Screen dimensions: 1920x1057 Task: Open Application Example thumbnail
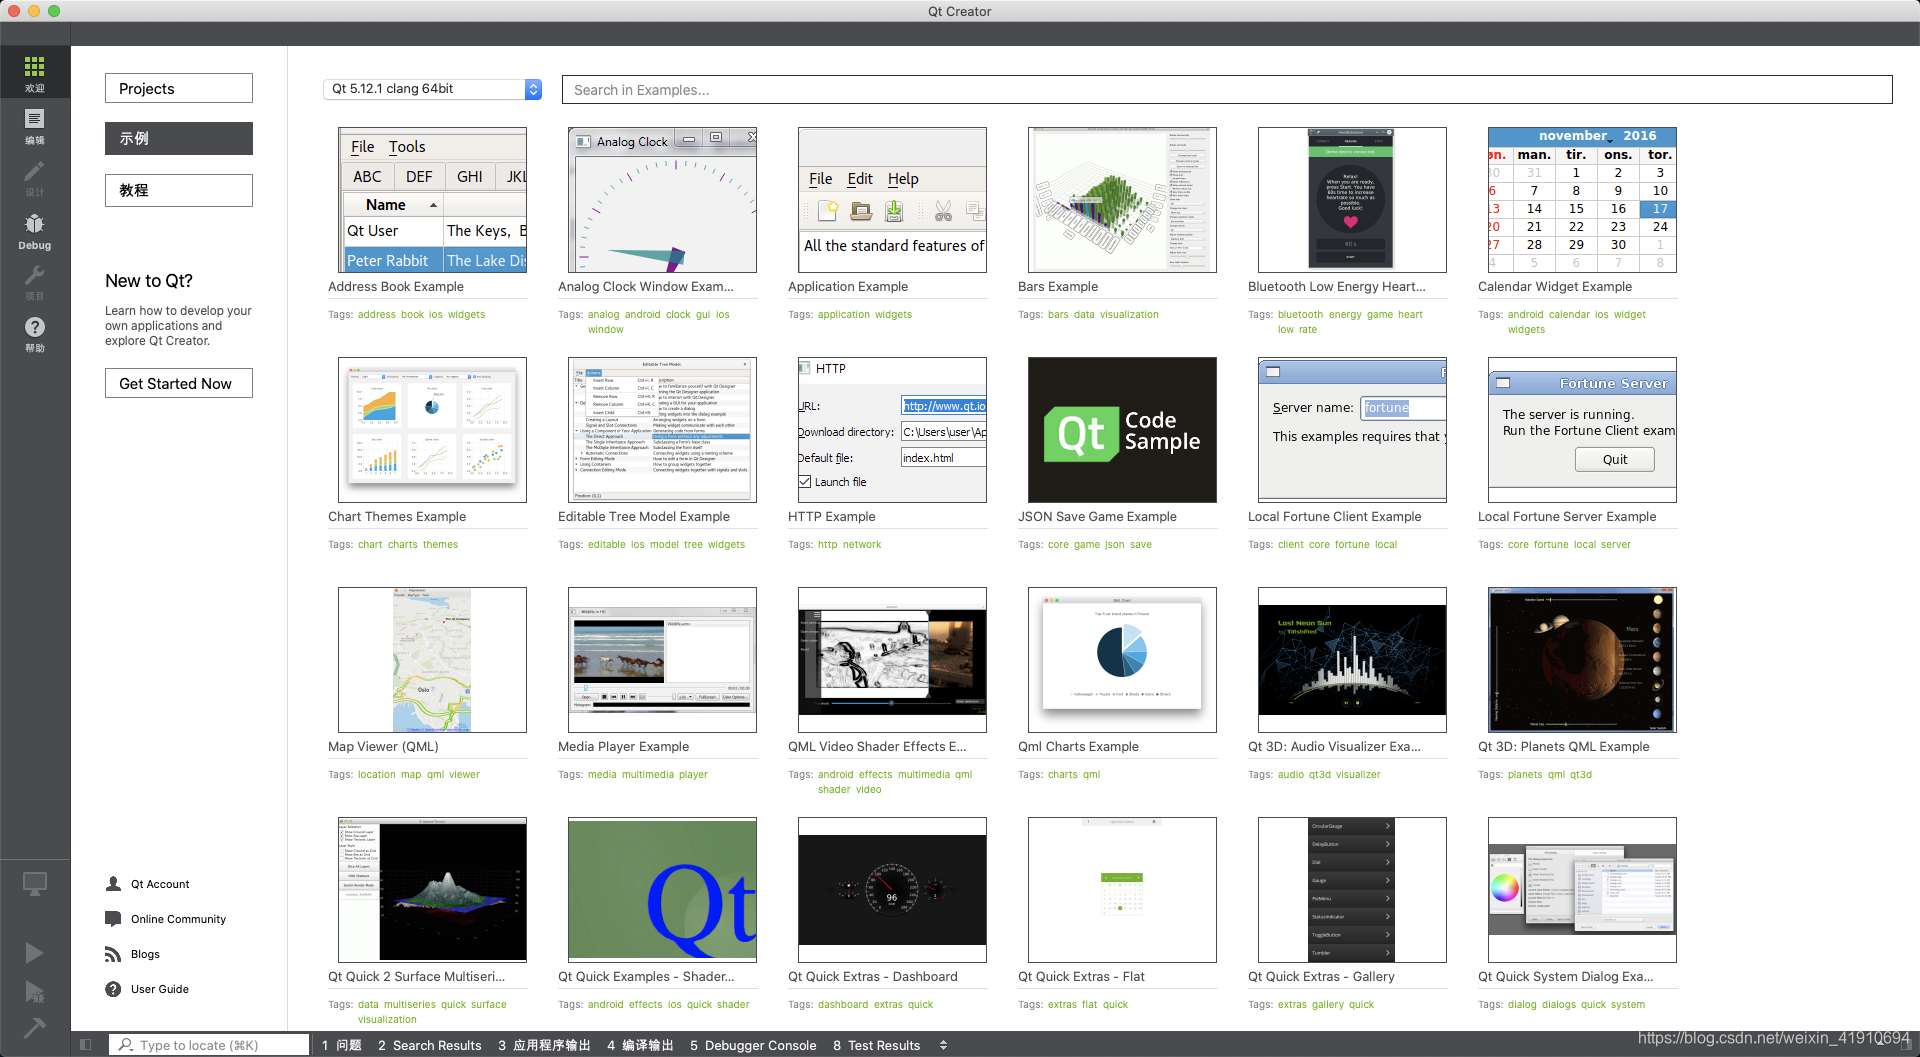click(892, 200)
